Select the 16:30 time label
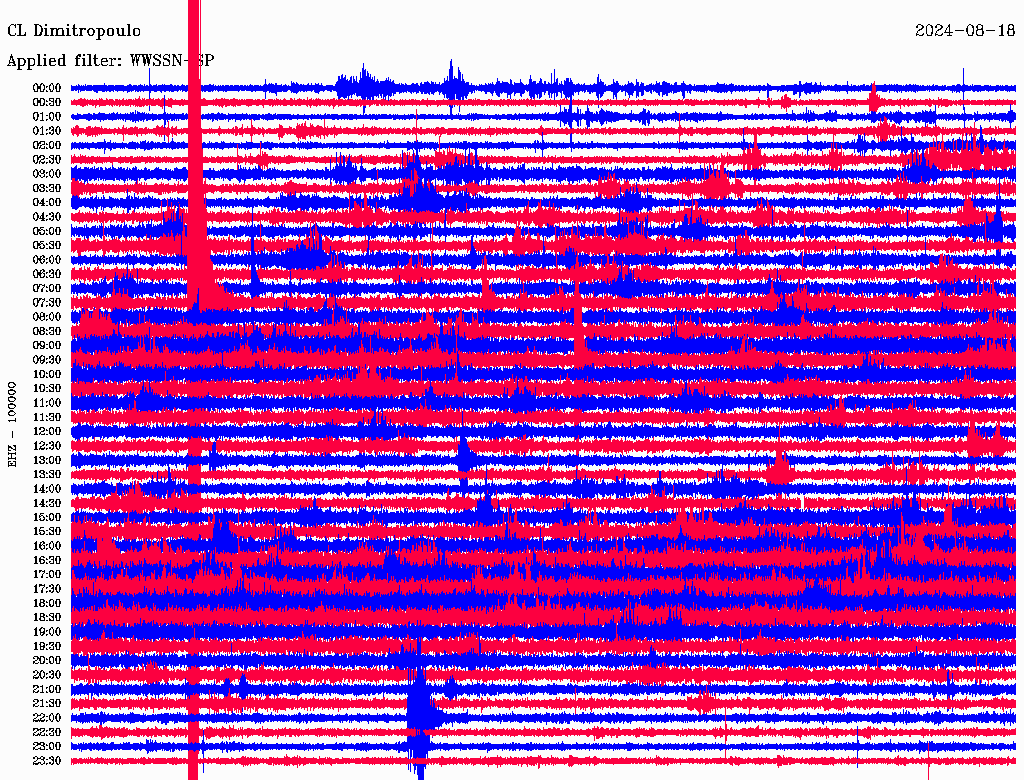 tap(47, 561)
